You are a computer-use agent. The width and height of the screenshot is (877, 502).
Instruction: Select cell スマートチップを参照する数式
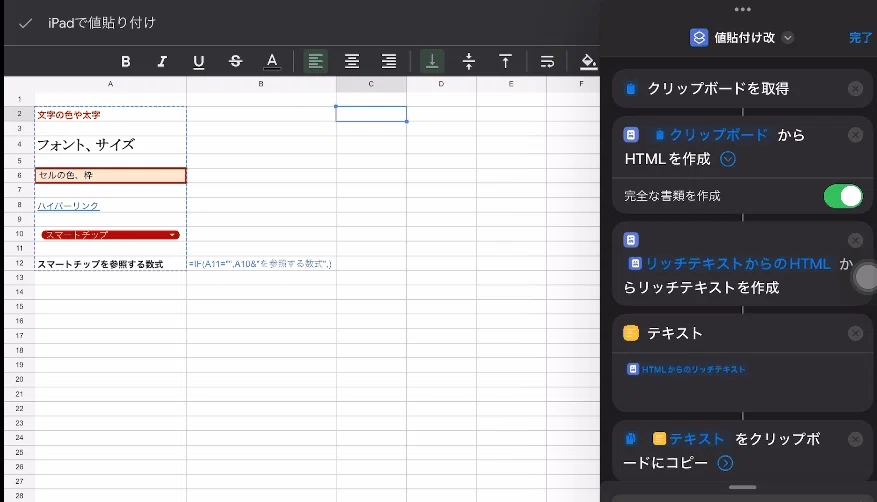point(110,263)
